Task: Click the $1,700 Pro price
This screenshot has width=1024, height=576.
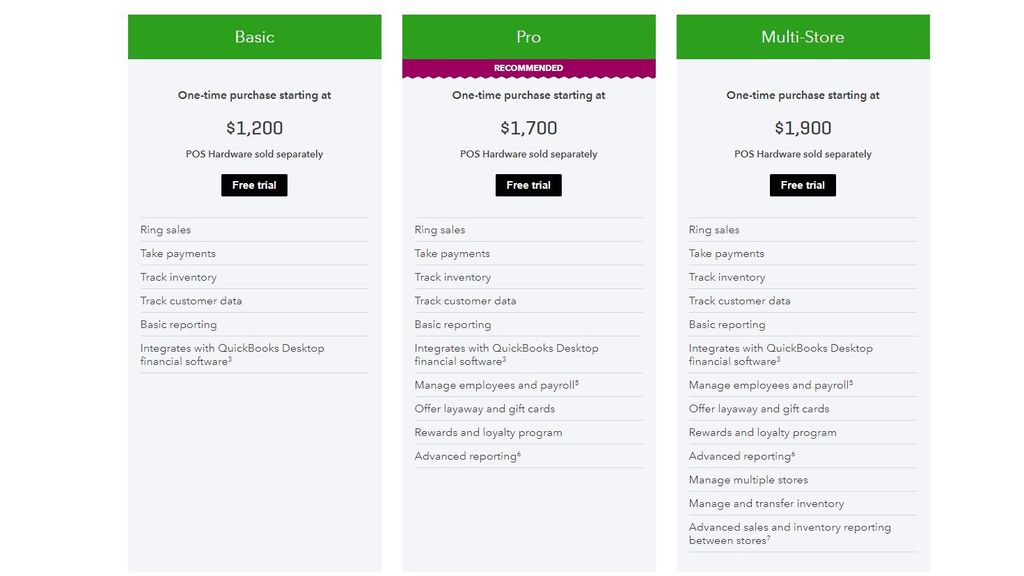Action: [x=528, y=128]
